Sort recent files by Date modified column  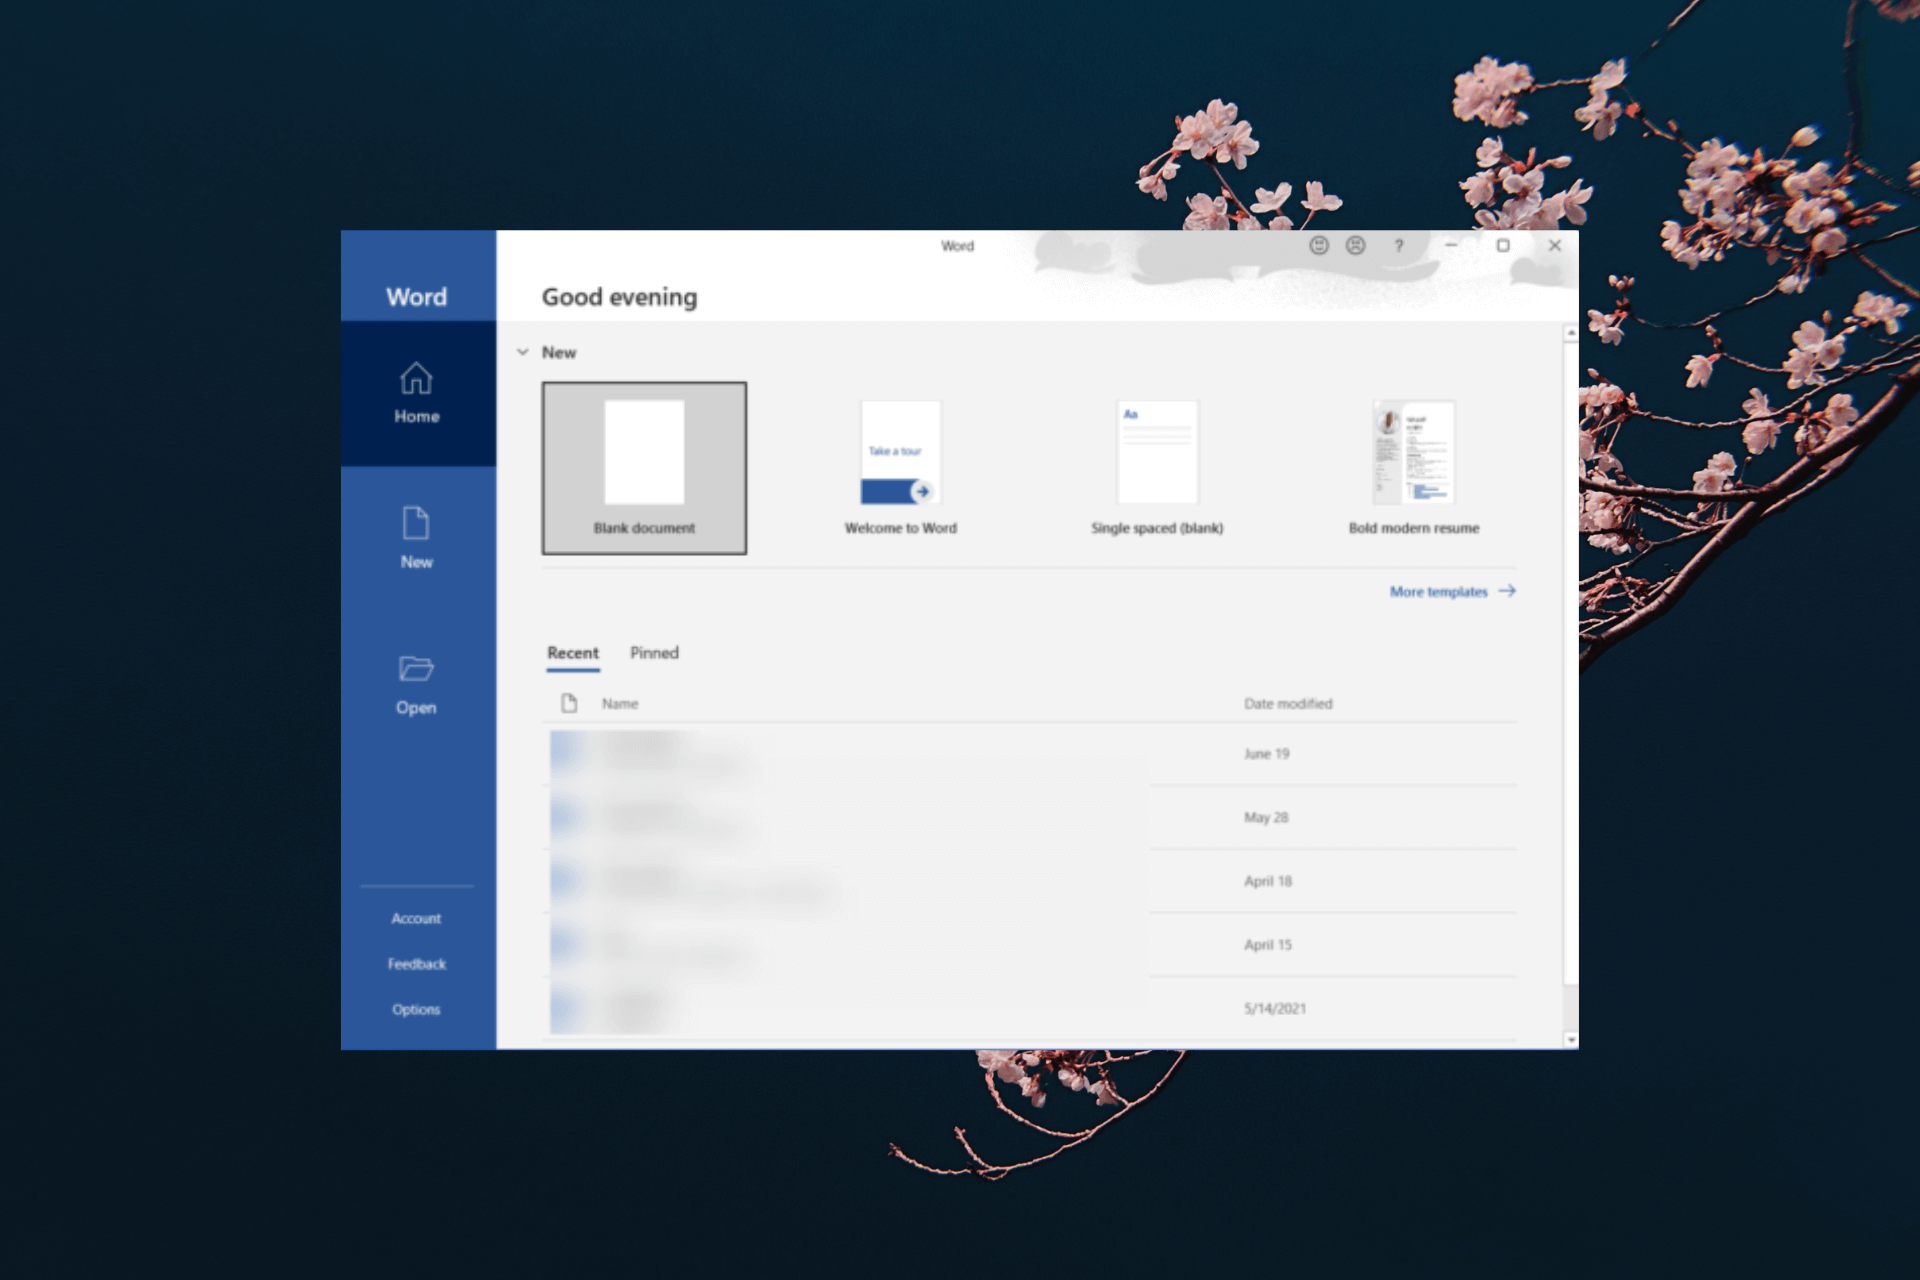click(1288, 704)
